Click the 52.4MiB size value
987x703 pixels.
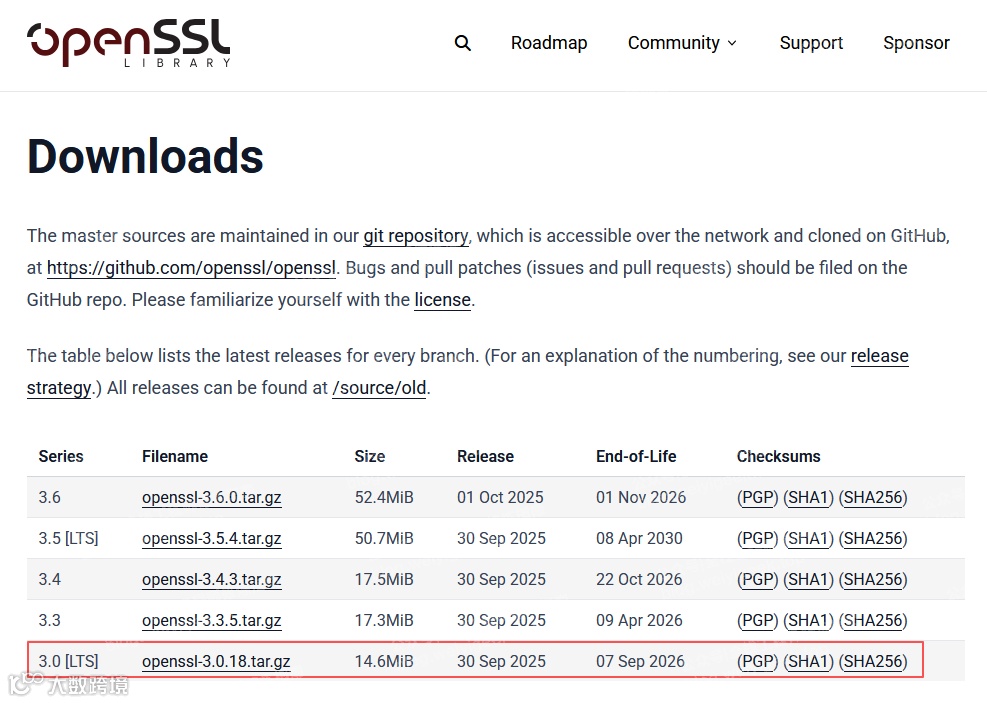384,497
